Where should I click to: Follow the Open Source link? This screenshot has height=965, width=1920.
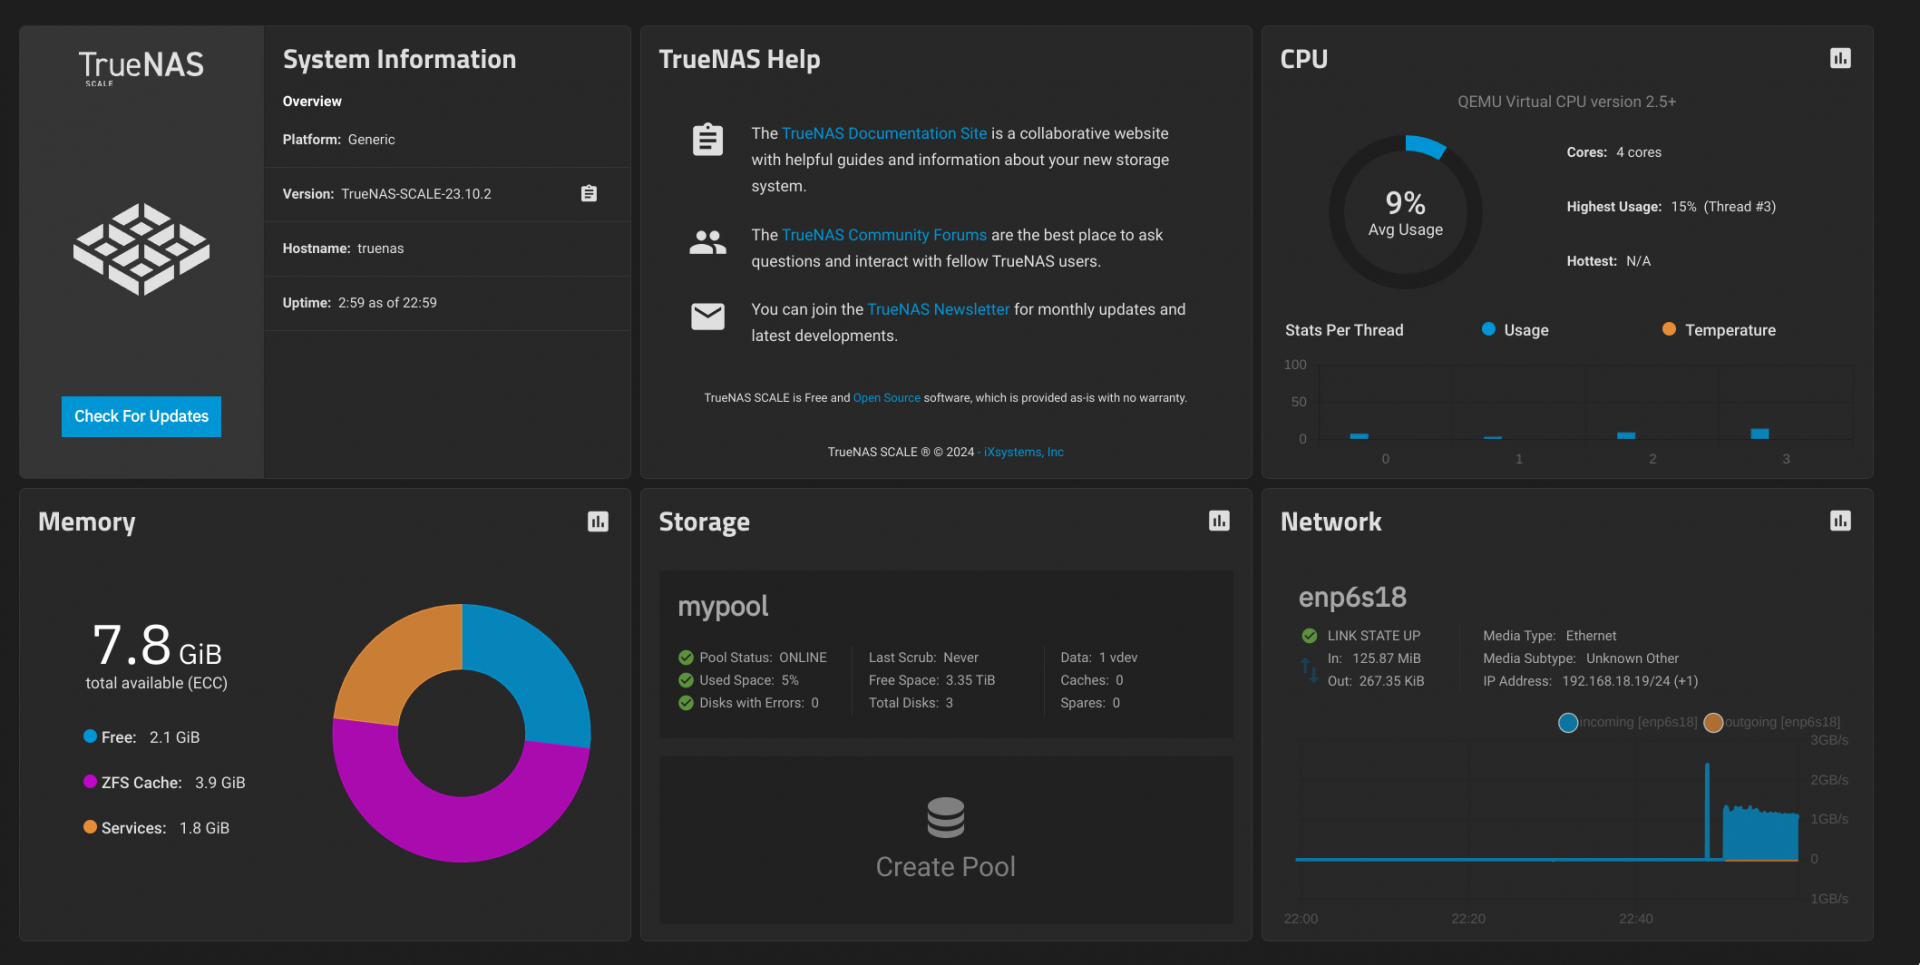(x=887, y=398)
